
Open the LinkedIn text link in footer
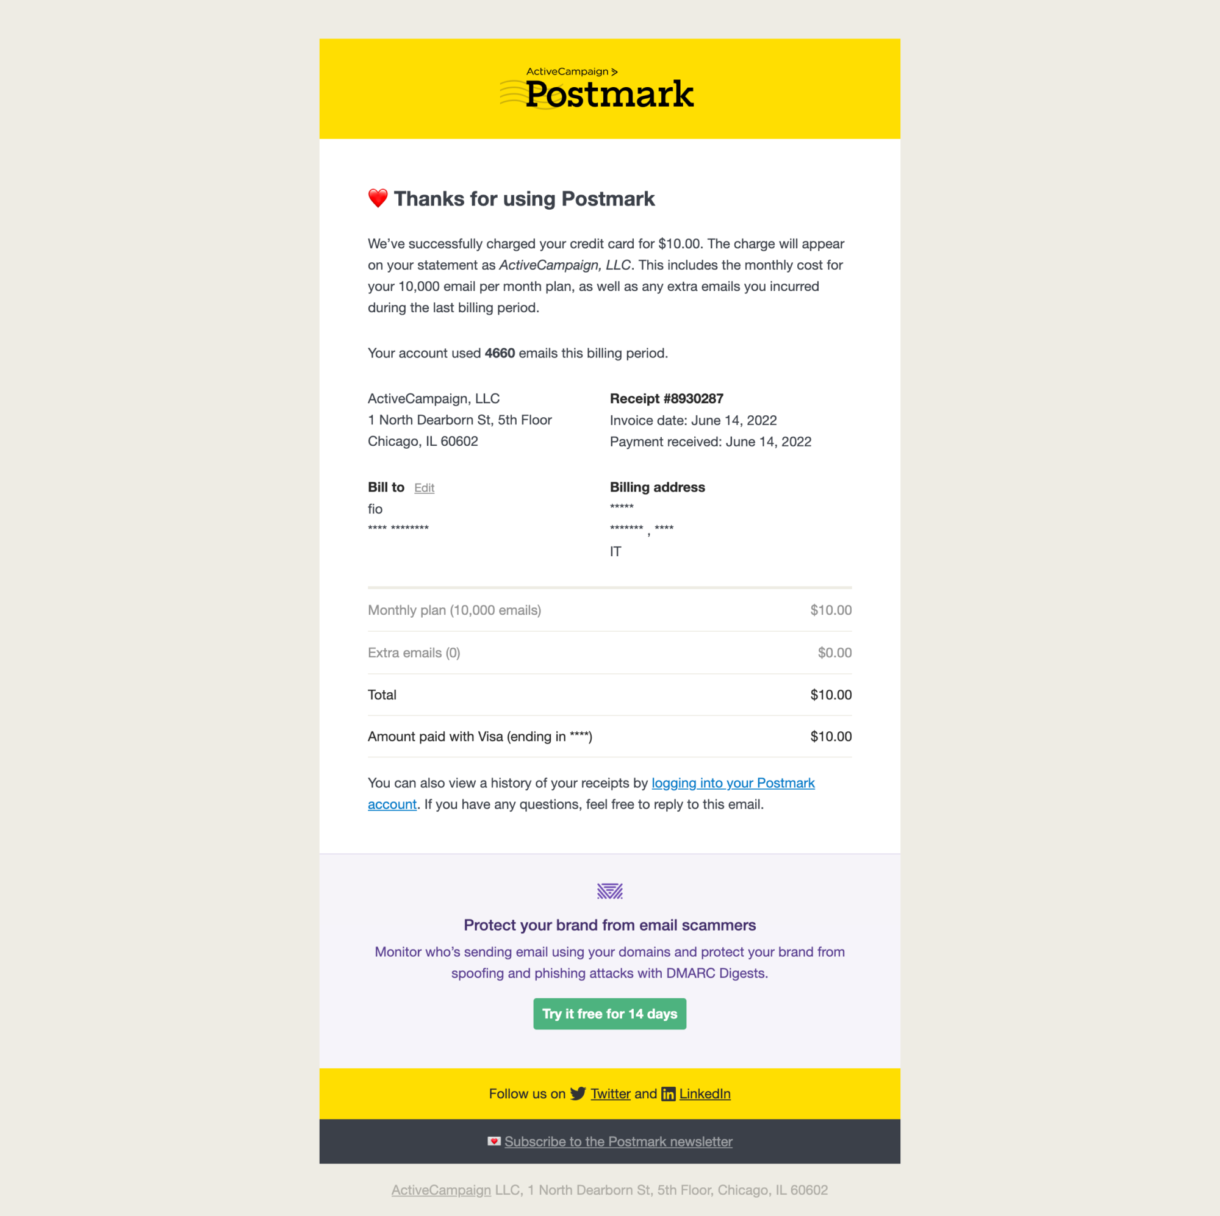pyautogui.click(x=705, y=1094)
